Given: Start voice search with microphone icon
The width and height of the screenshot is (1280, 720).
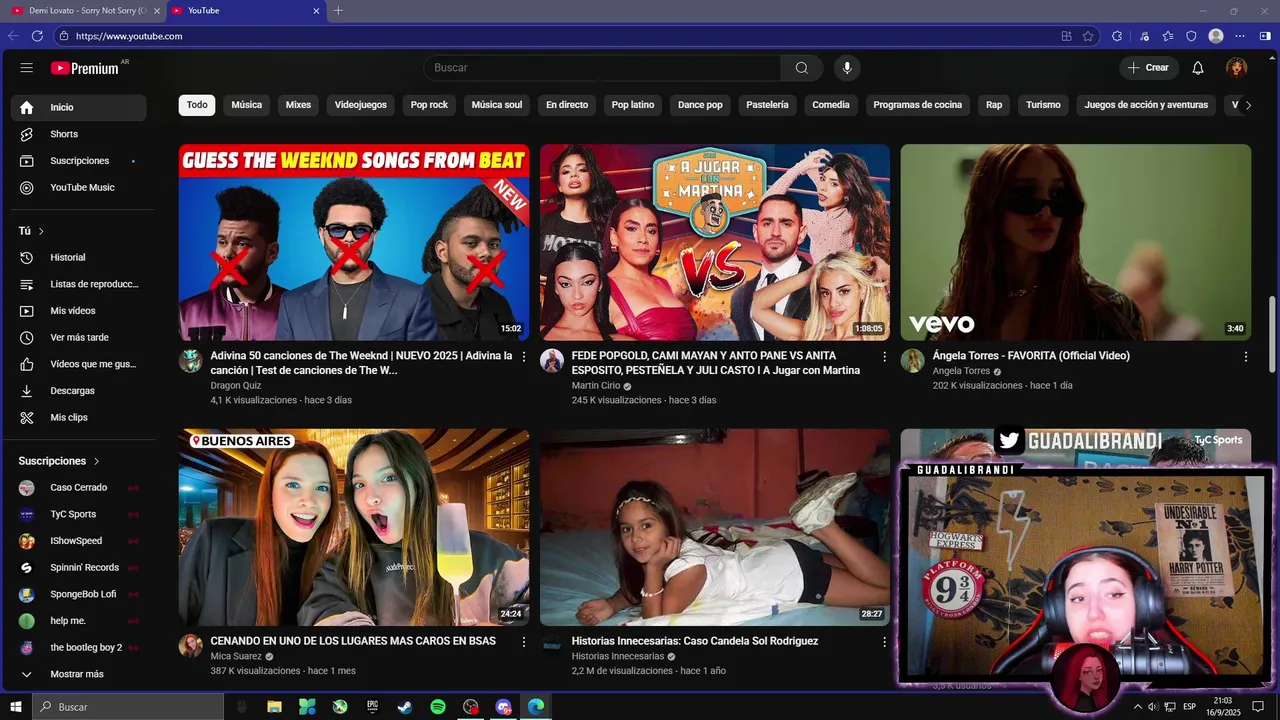Looking at the screenshot, I should 847,68.
